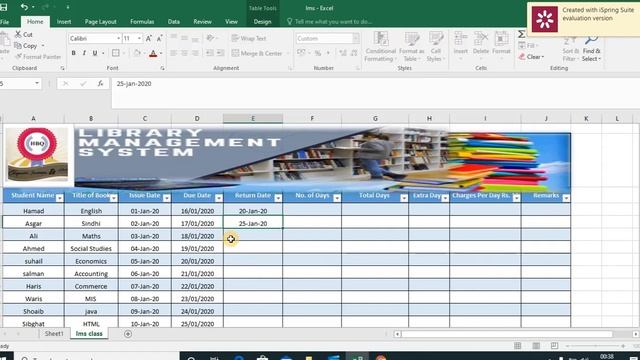This screenshot has height=360, width=640.
Task: Select the student name cell Shoaib
Action: point(33,311)
